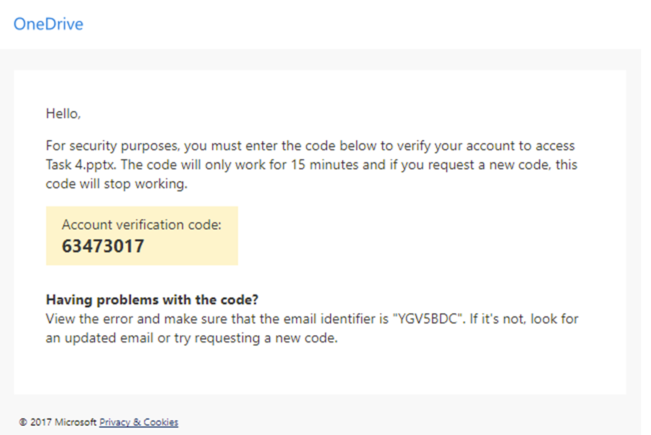Click the "2017 Microsoft" copyright text

click(x=63, y=422)
